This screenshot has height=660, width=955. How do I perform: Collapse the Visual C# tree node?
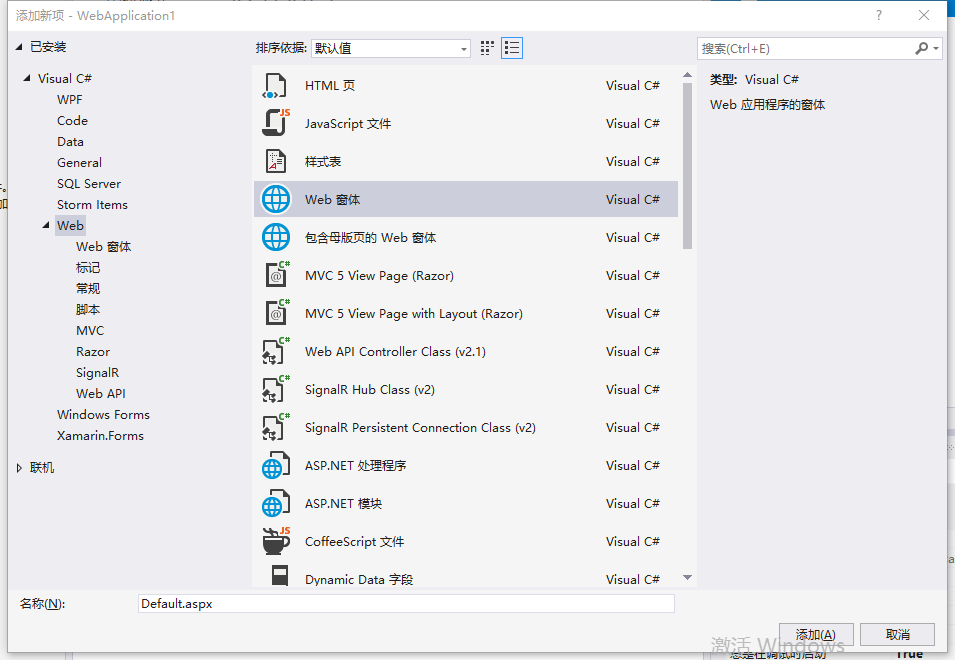(27, 78)
